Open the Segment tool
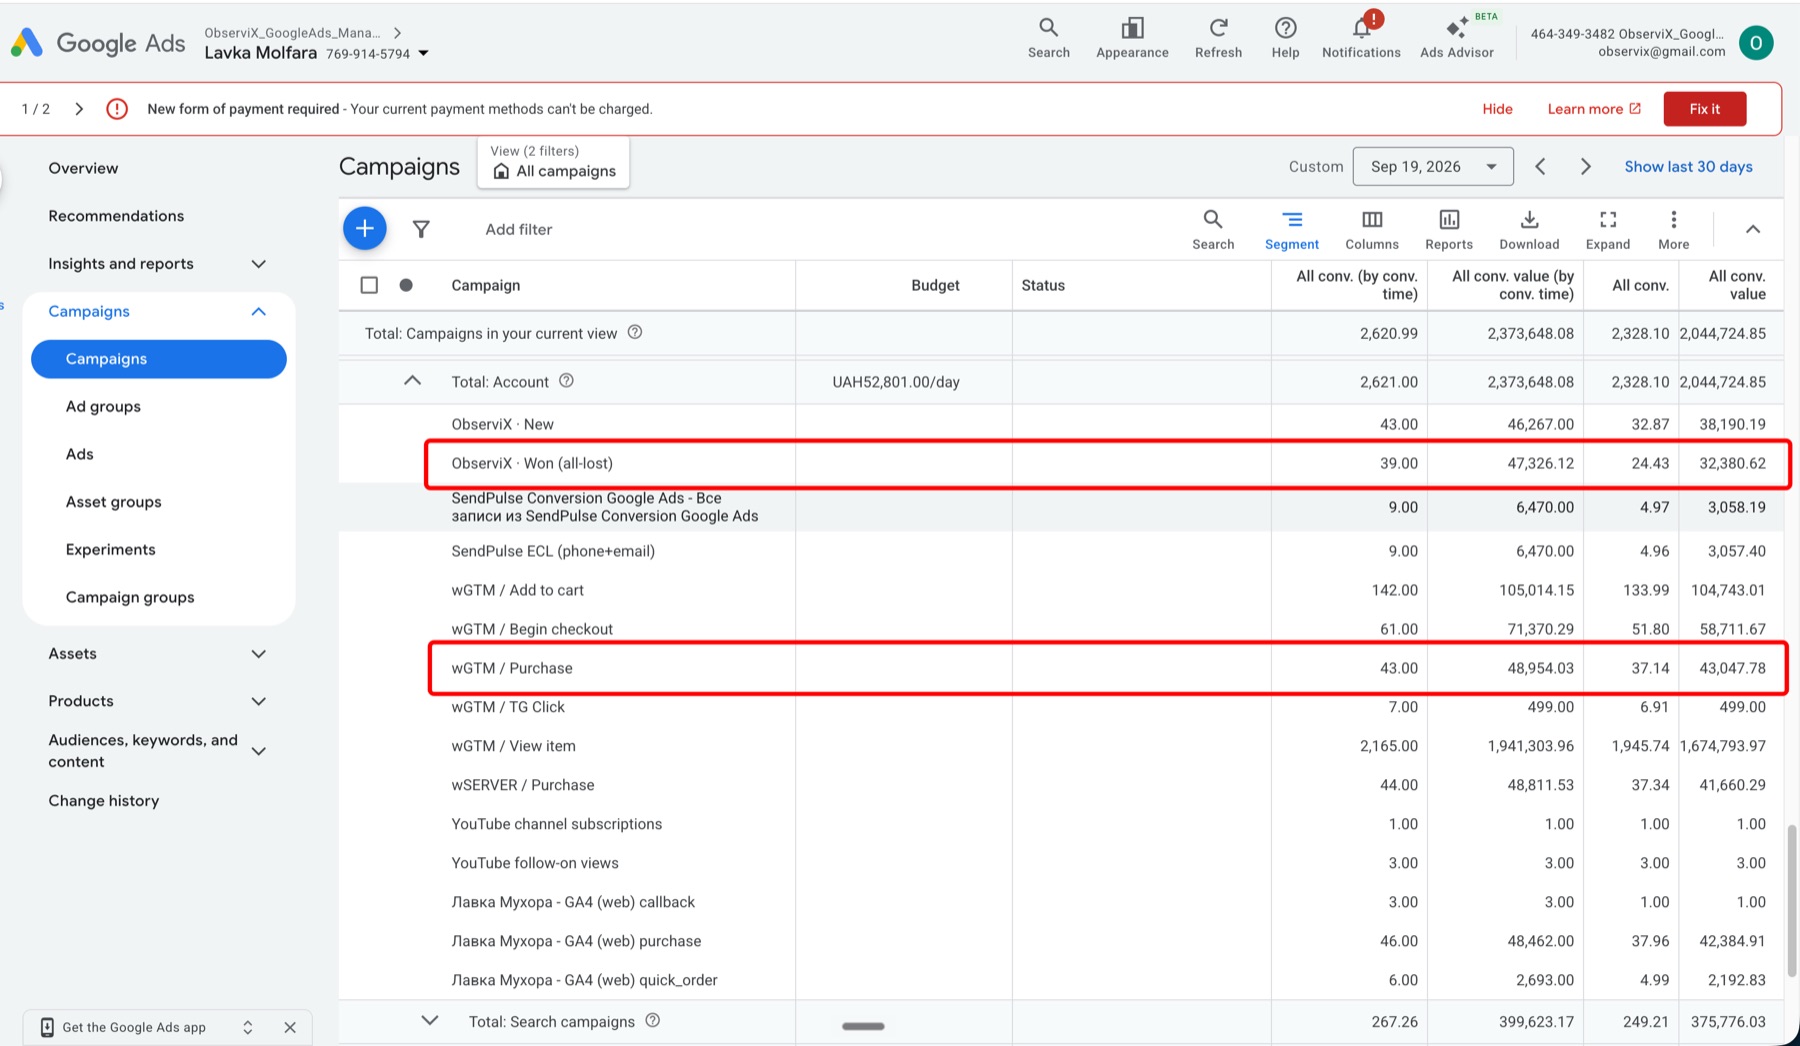This screenshot has width=1800, height=1046. click(x=1291, y=229)
